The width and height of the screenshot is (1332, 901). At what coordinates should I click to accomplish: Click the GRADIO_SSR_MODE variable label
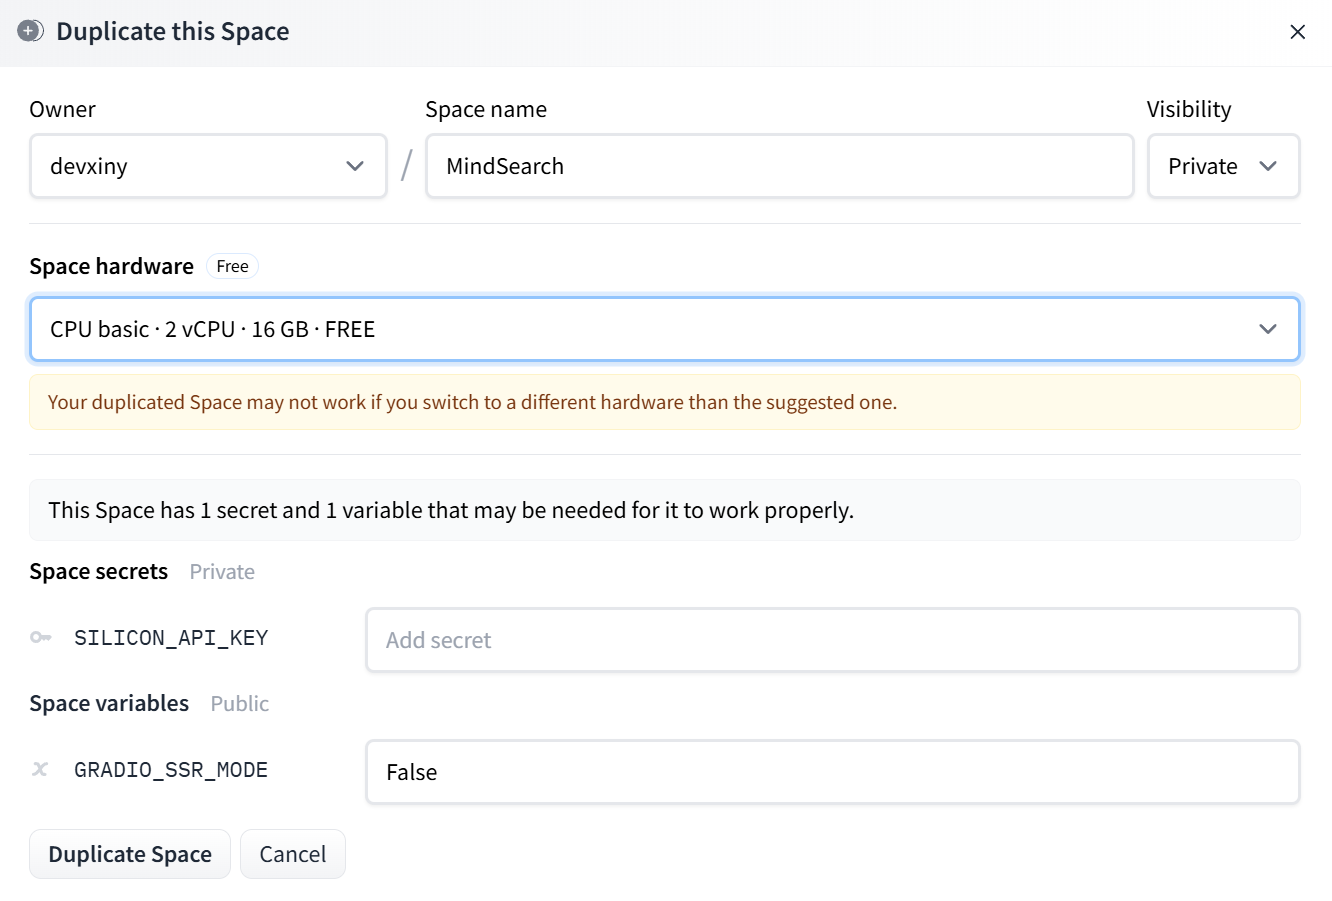(171, 770)
